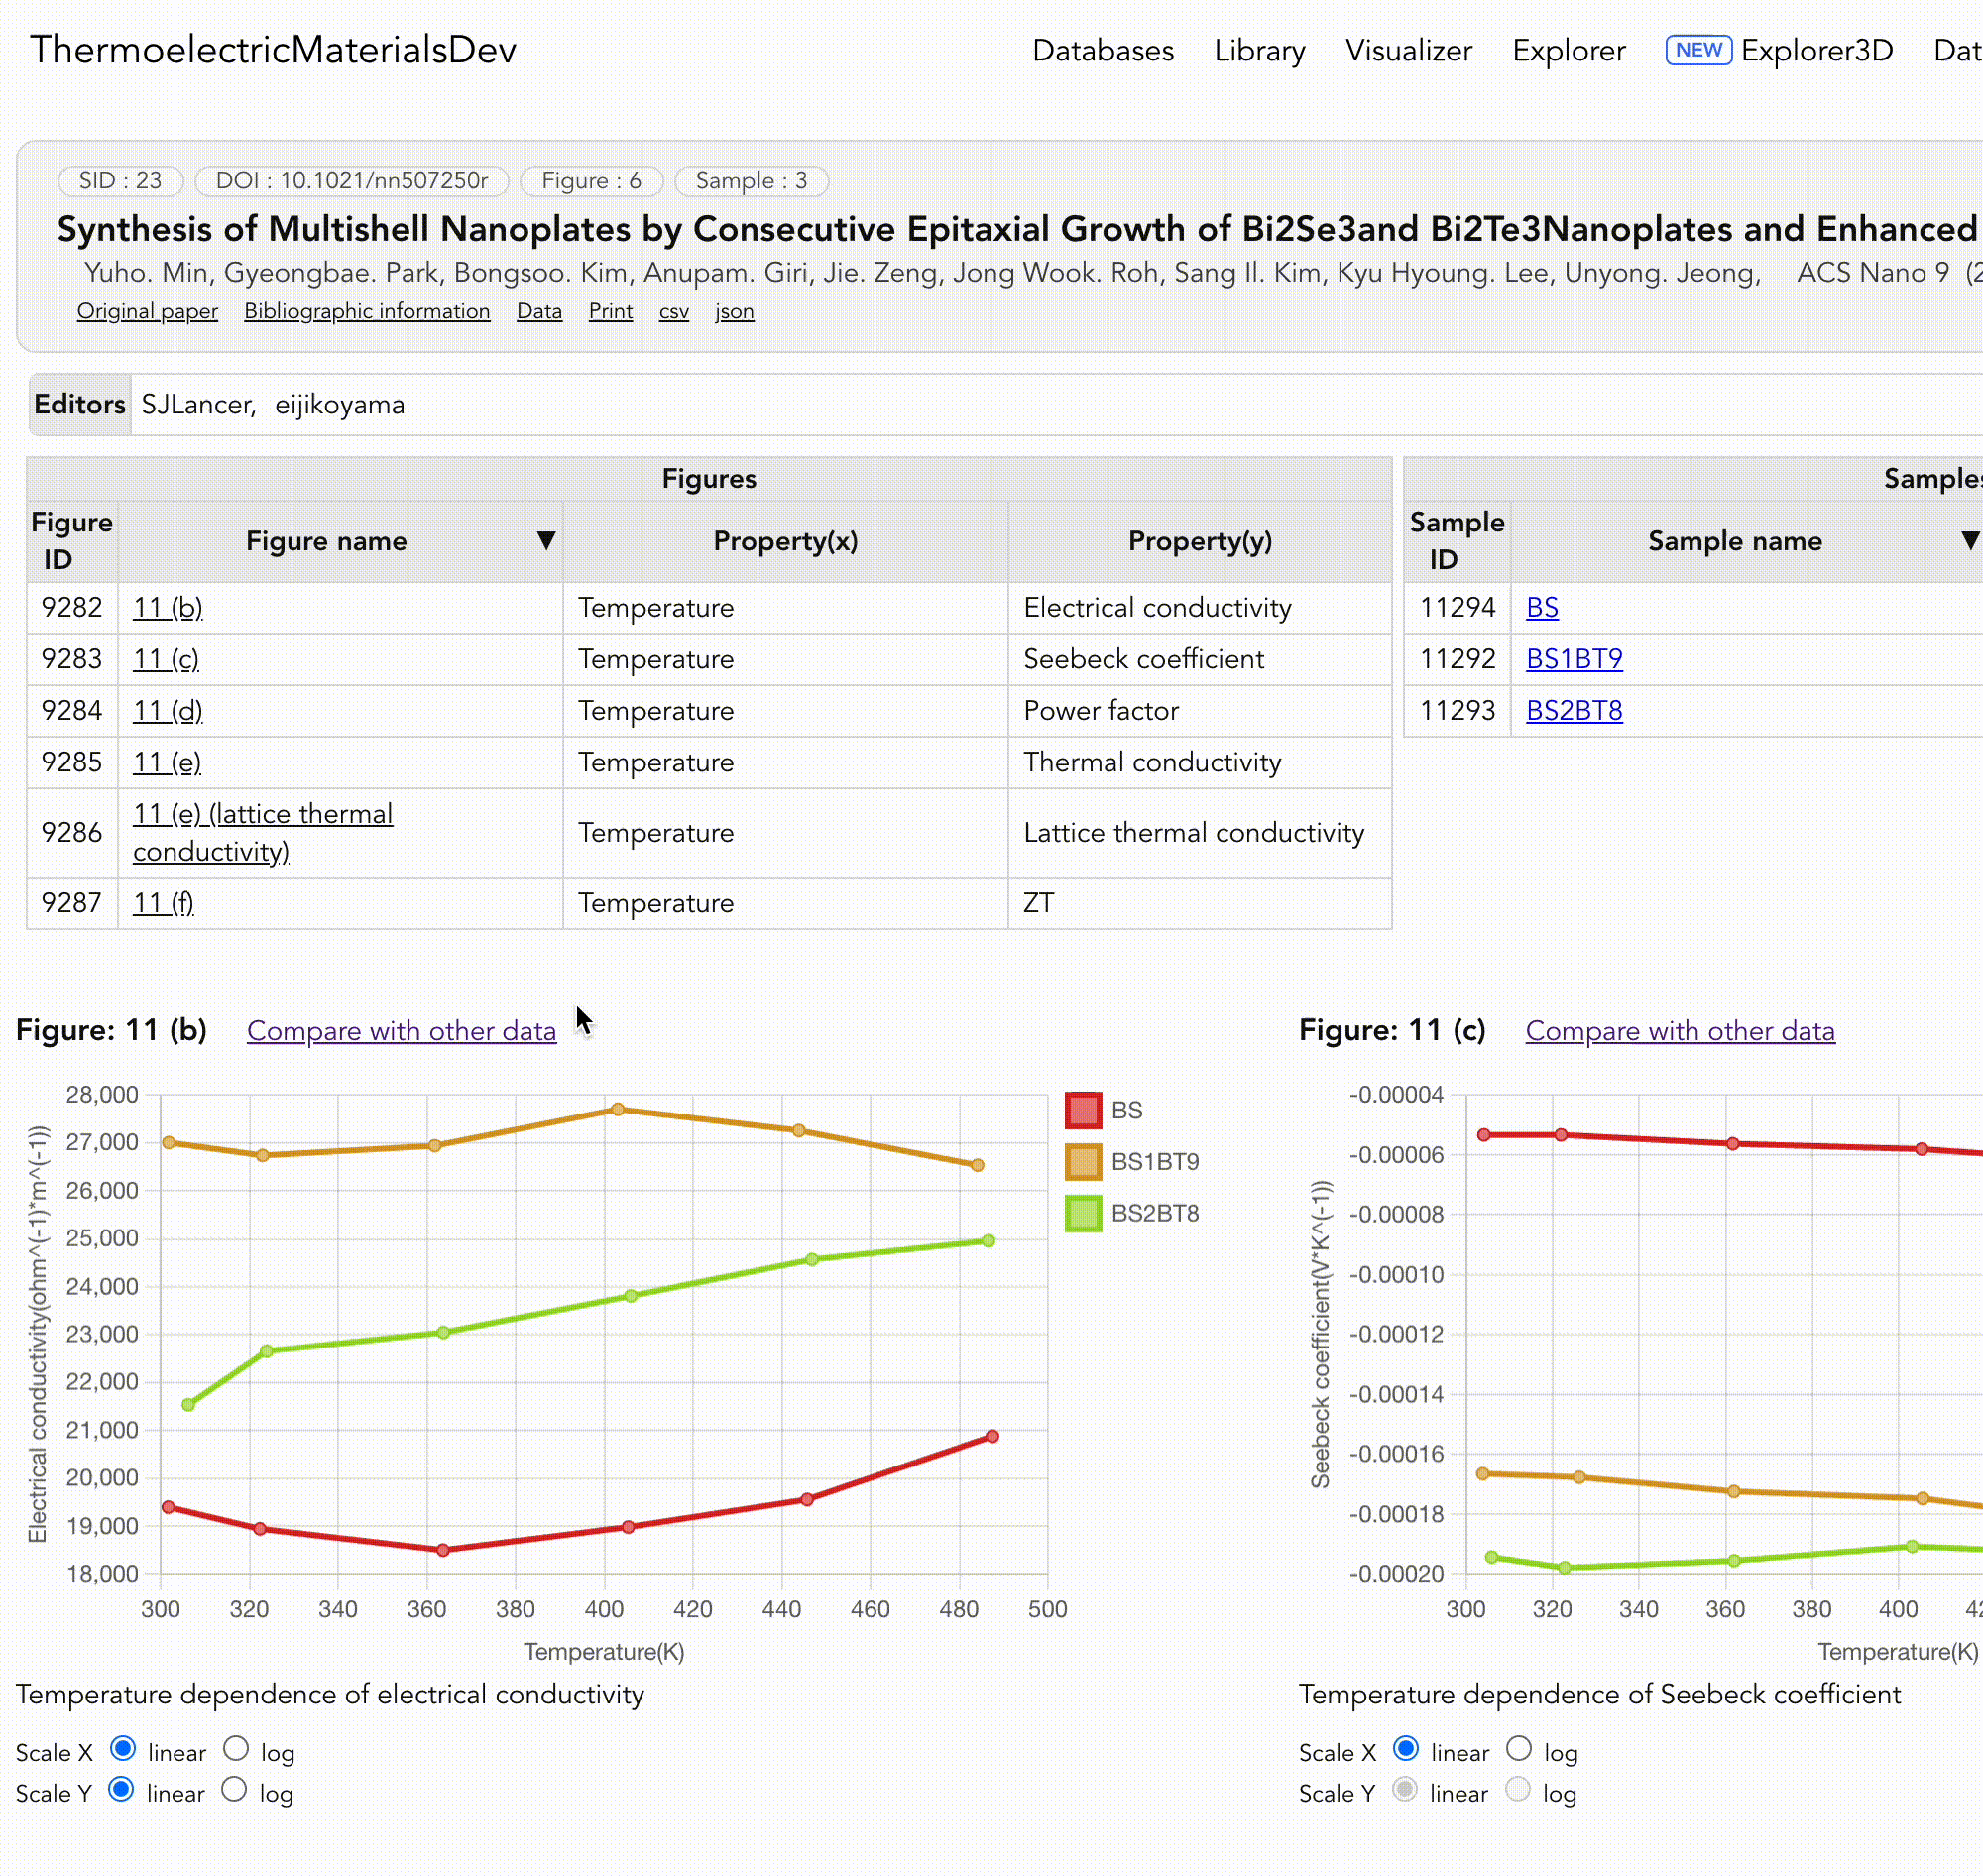Open sample BS2BT8 link
1983x1876 pixels.
[x=1574, y=711]
